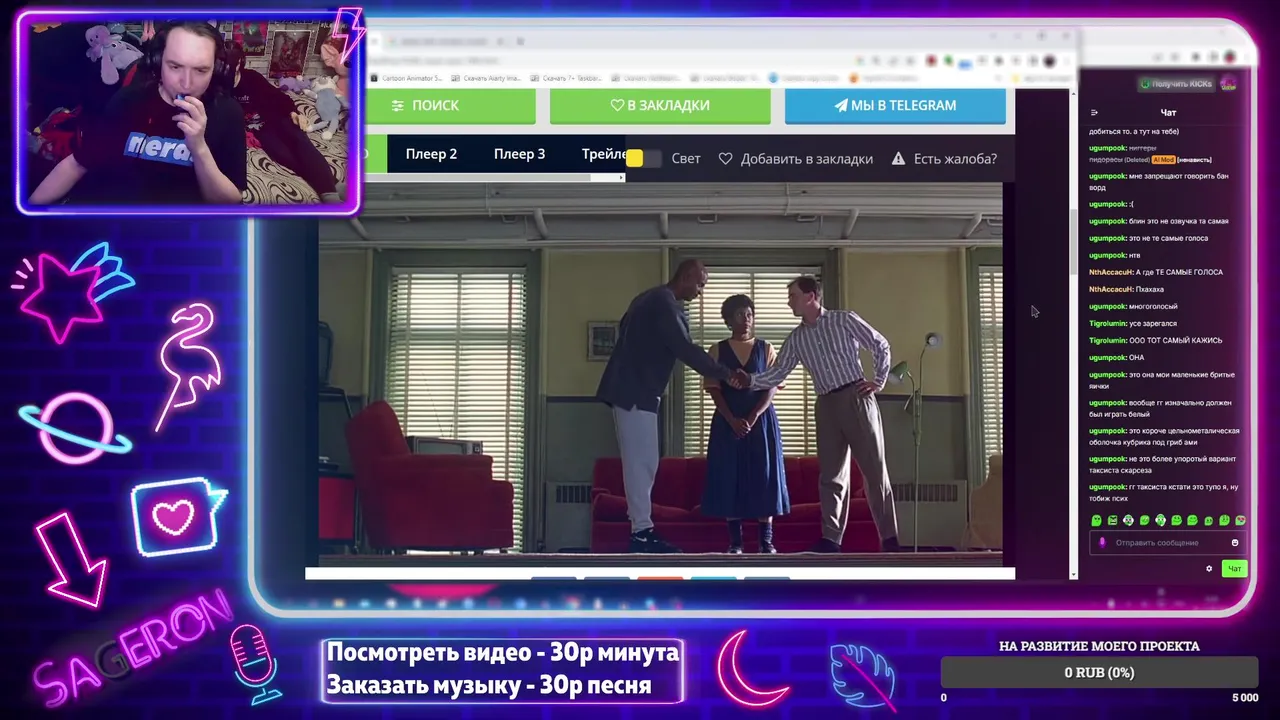Click Добавить в закладки with heart icon
The image size is (1280, 720).
796,158
